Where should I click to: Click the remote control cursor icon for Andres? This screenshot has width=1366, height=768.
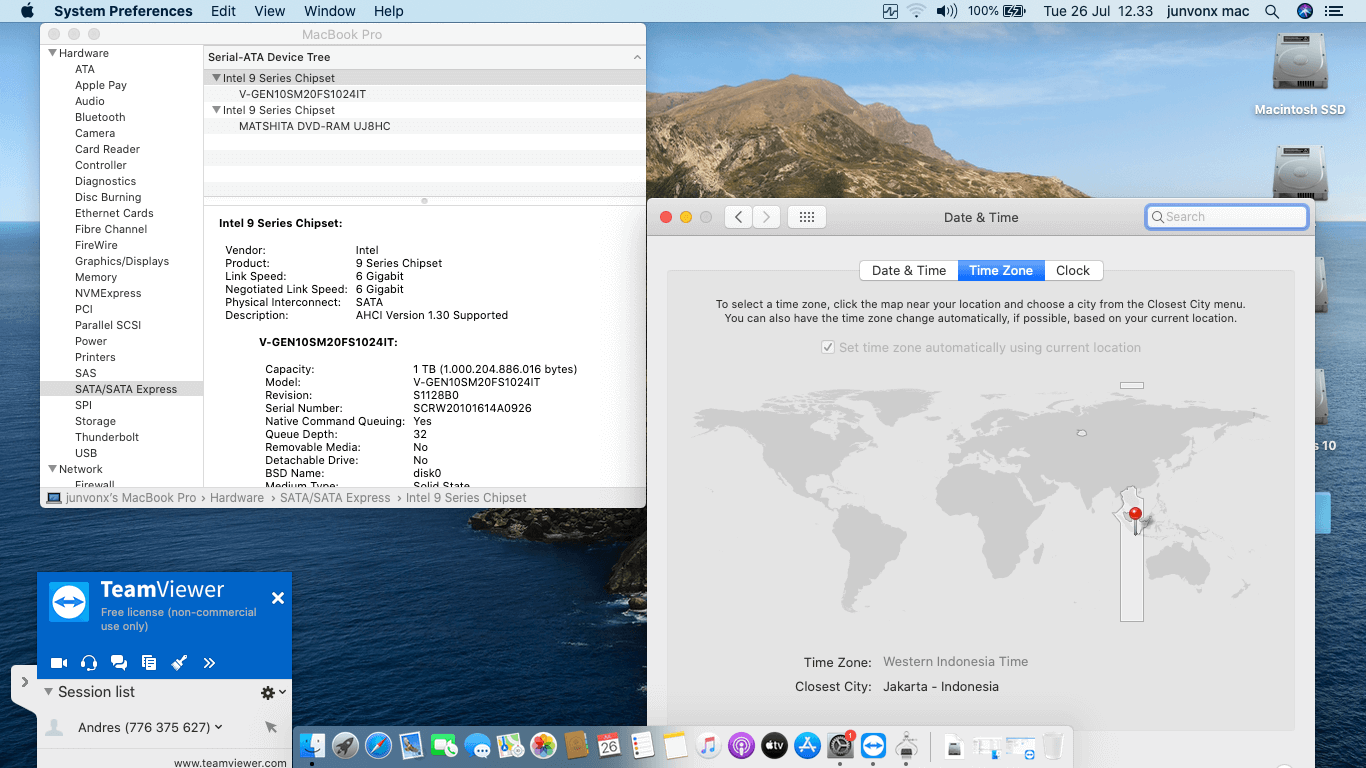(271, 728)
